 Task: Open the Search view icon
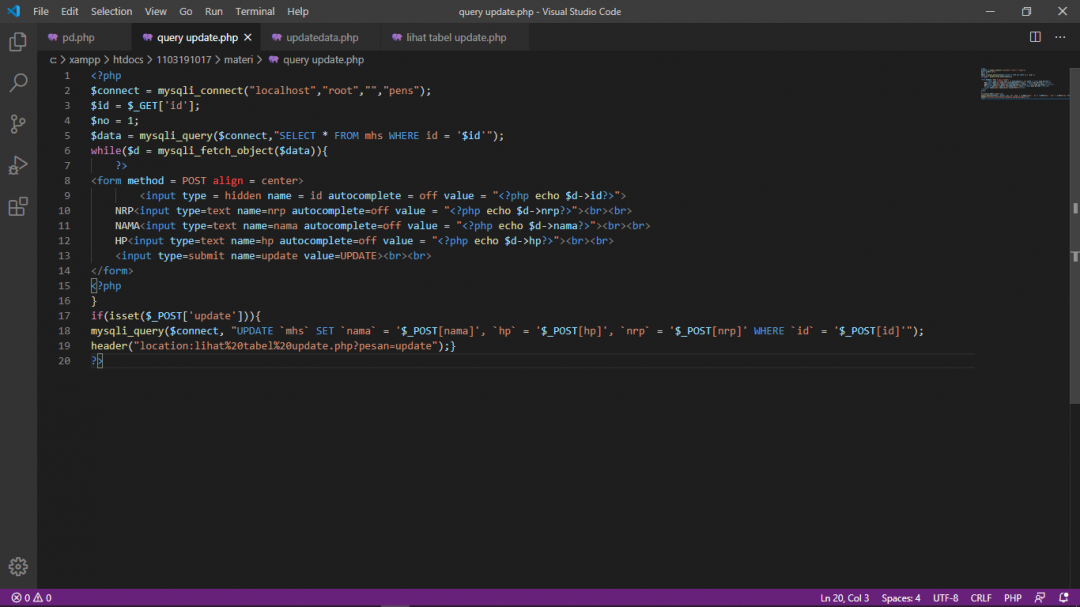coord(18,83)
